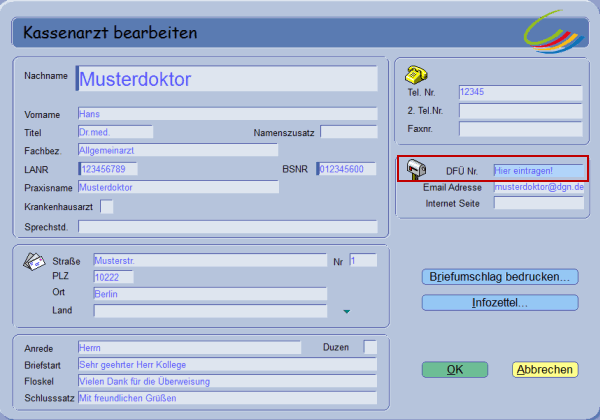Click the address card icon next to Straße

[31, 263]
